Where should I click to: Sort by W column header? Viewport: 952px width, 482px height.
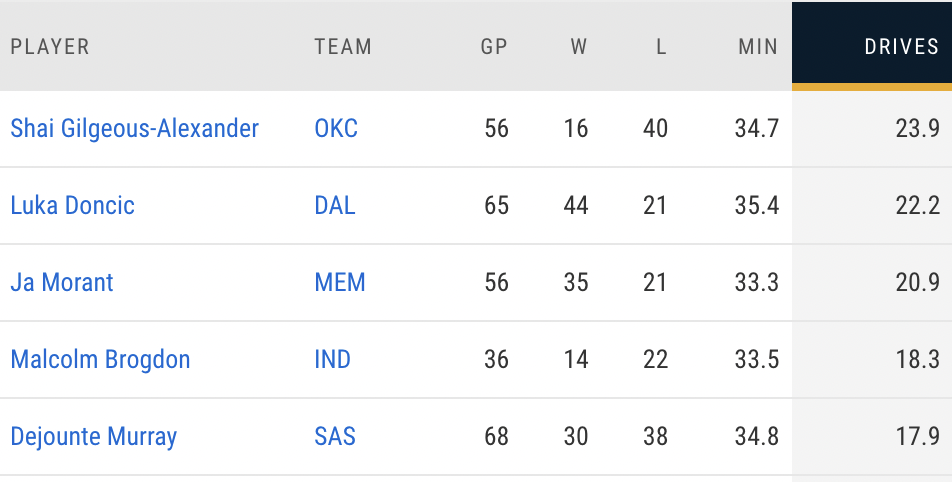tap(578, 47)
